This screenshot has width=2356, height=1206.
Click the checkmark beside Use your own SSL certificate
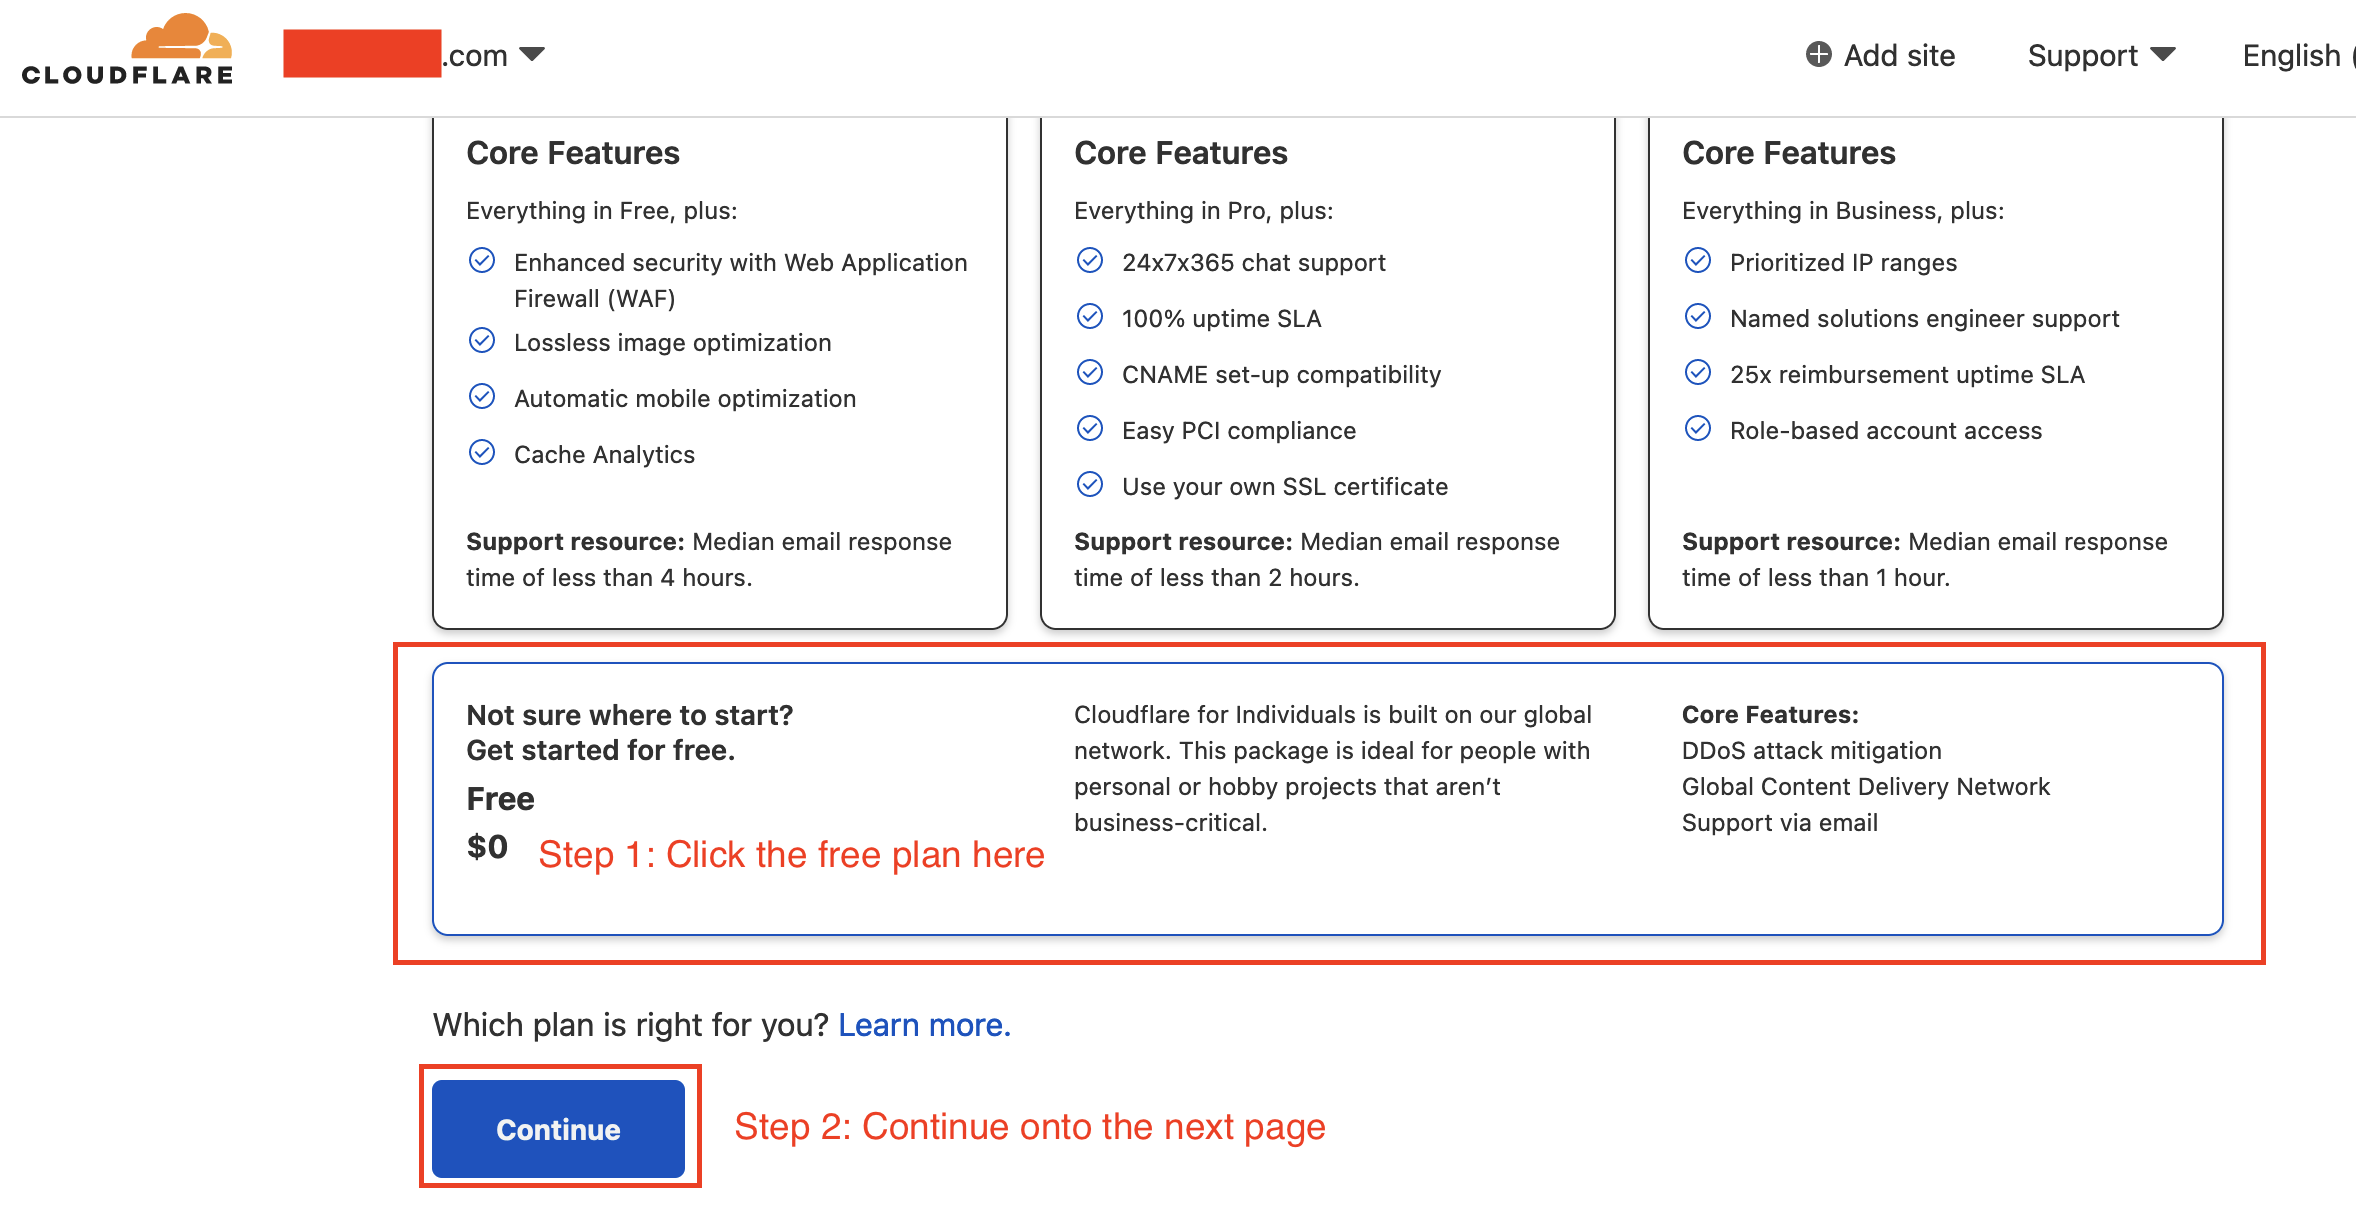point(1090,485)
